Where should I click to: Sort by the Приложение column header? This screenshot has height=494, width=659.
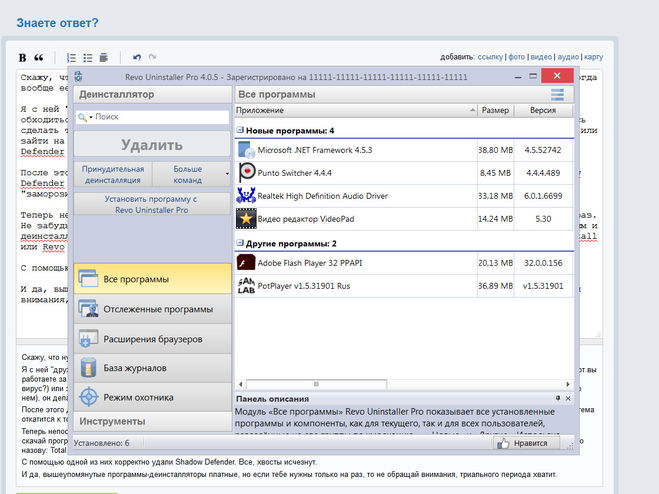coord(356,110)
